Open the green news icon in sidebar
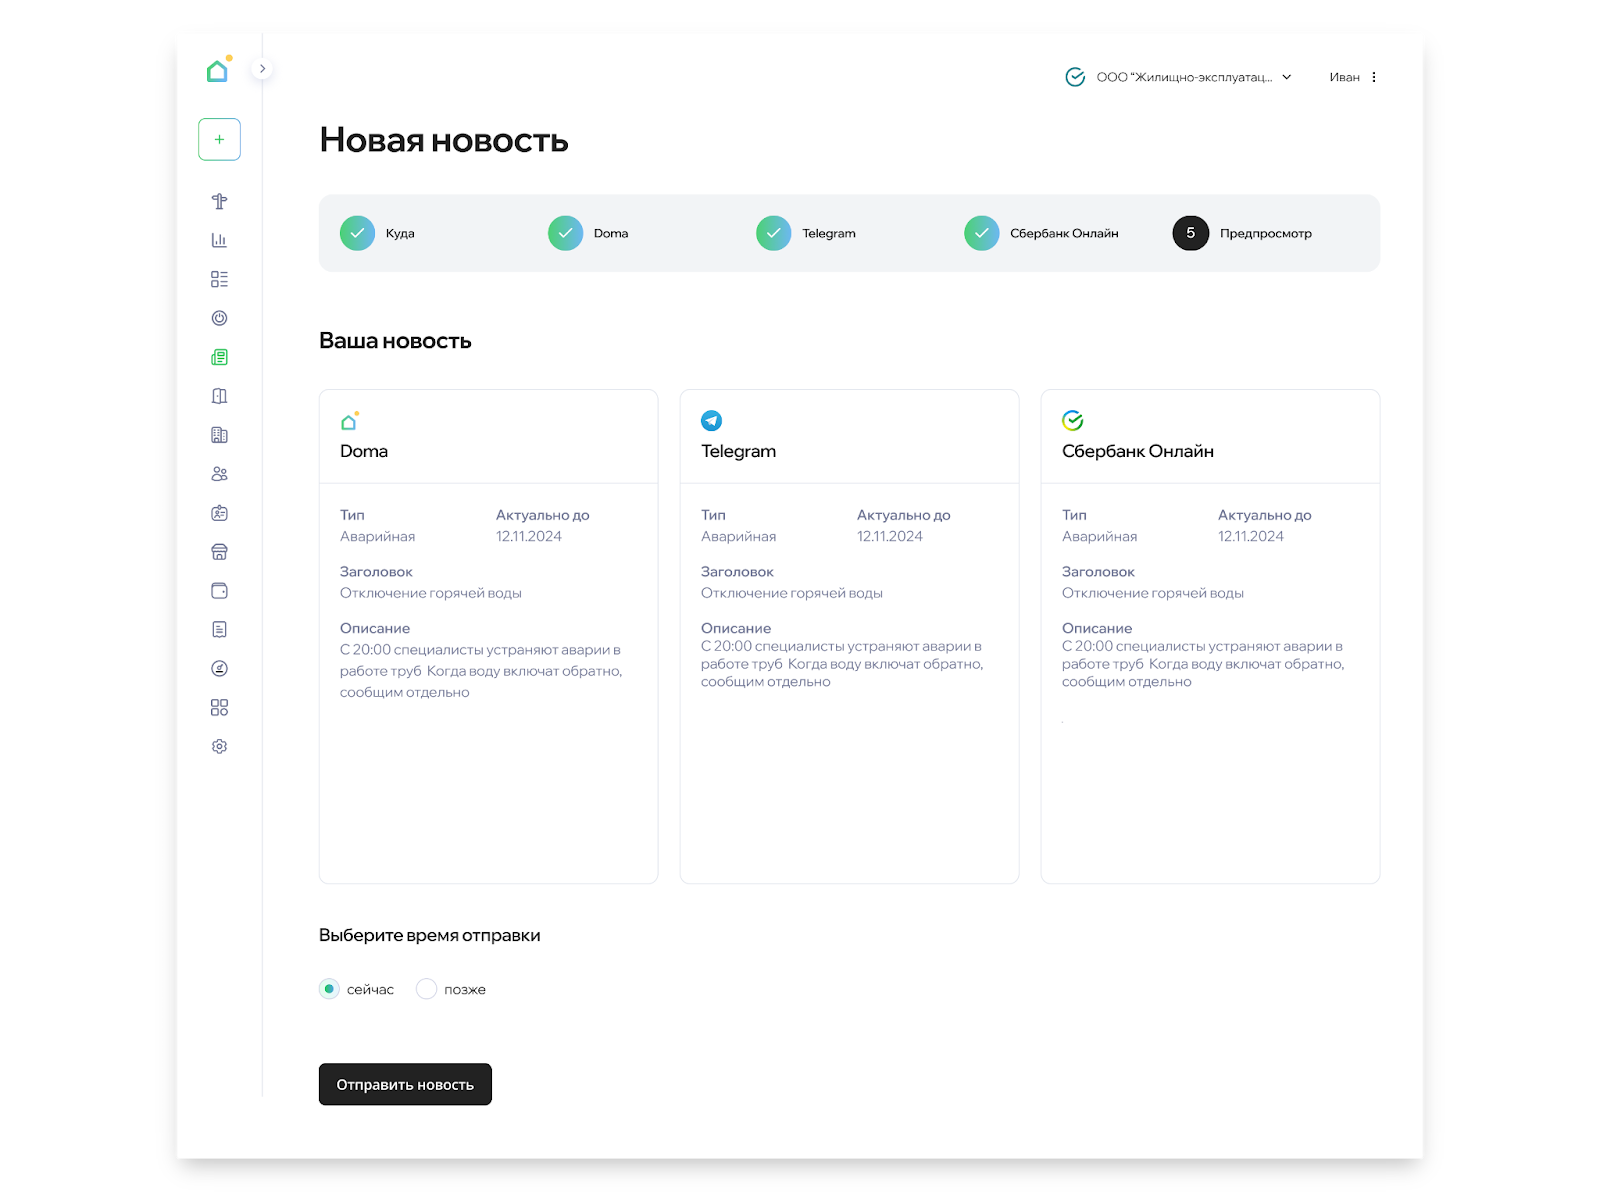 coord(219,357)
